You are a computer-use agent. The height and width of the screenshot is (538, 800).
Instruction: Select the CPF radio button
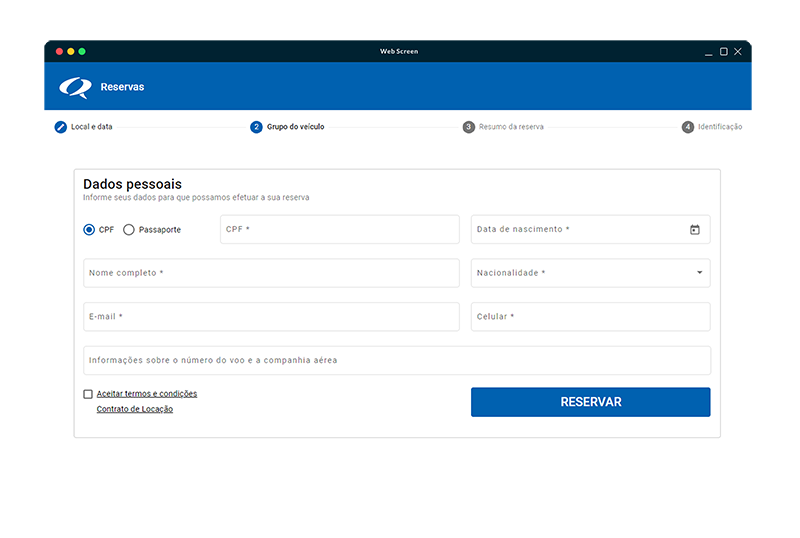point(89,230)
